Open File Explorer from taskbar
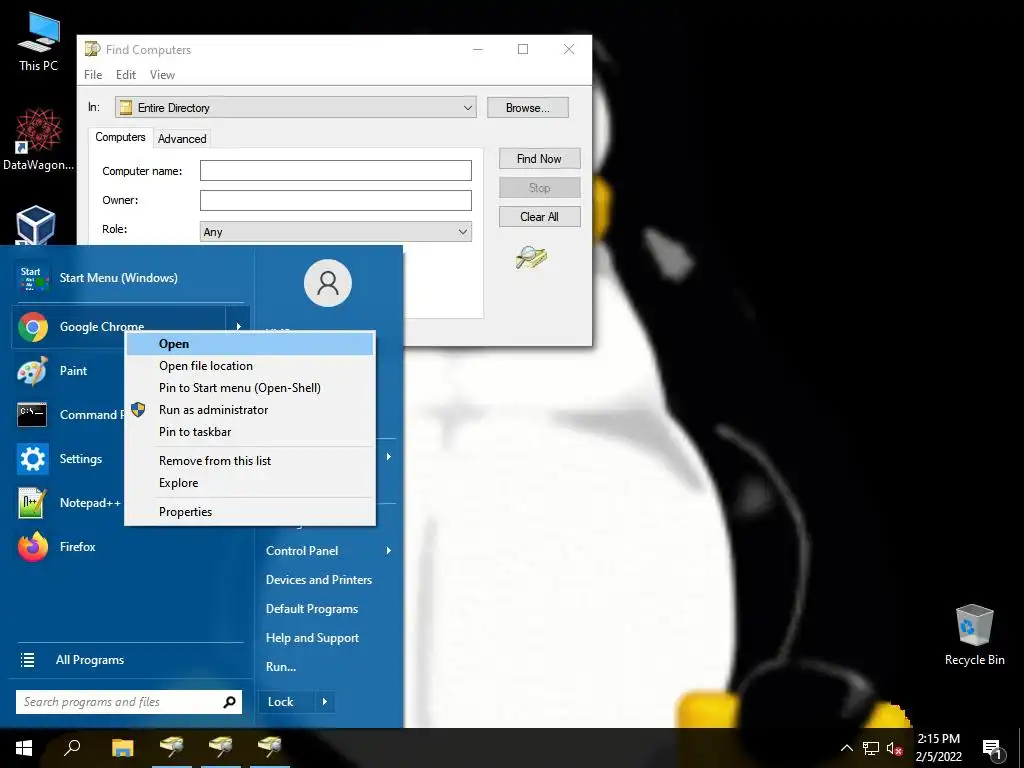This screenshot has height=768, width=1024. 122,748
